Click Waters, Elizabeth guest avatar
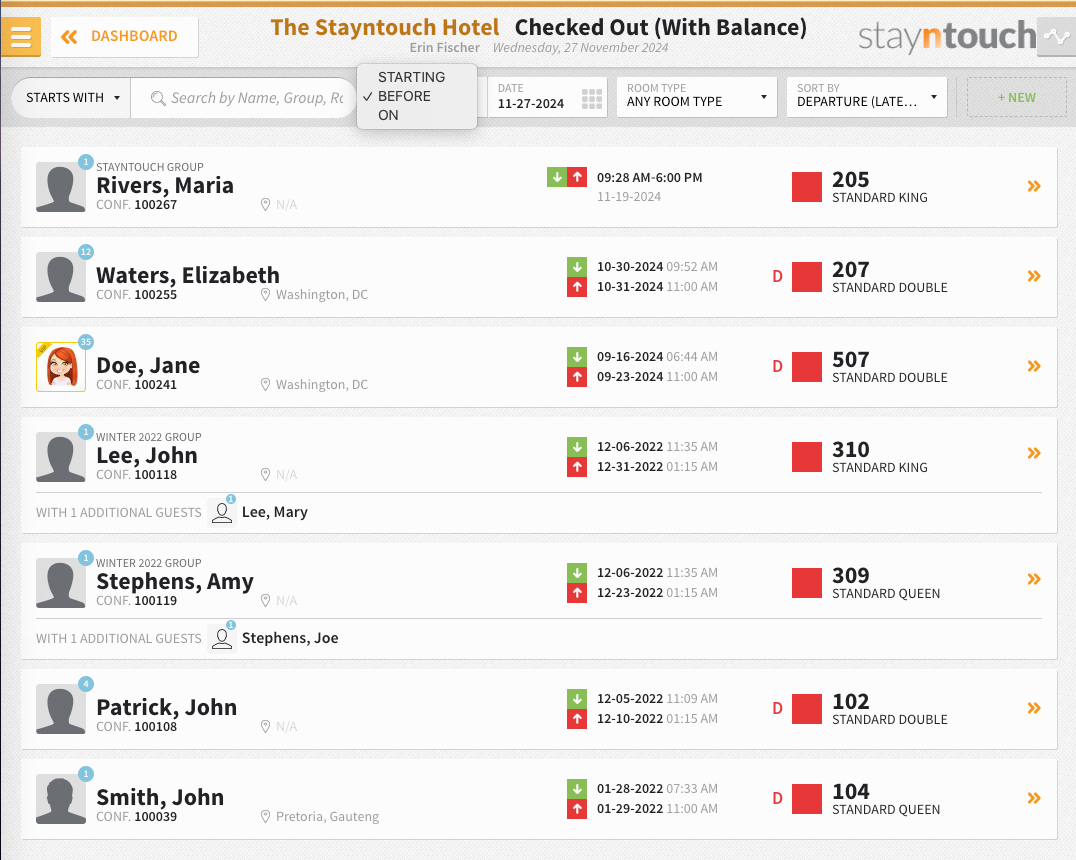Image resolution: width=1076 pixels, height=860 pixels. (x=60, y=277)
